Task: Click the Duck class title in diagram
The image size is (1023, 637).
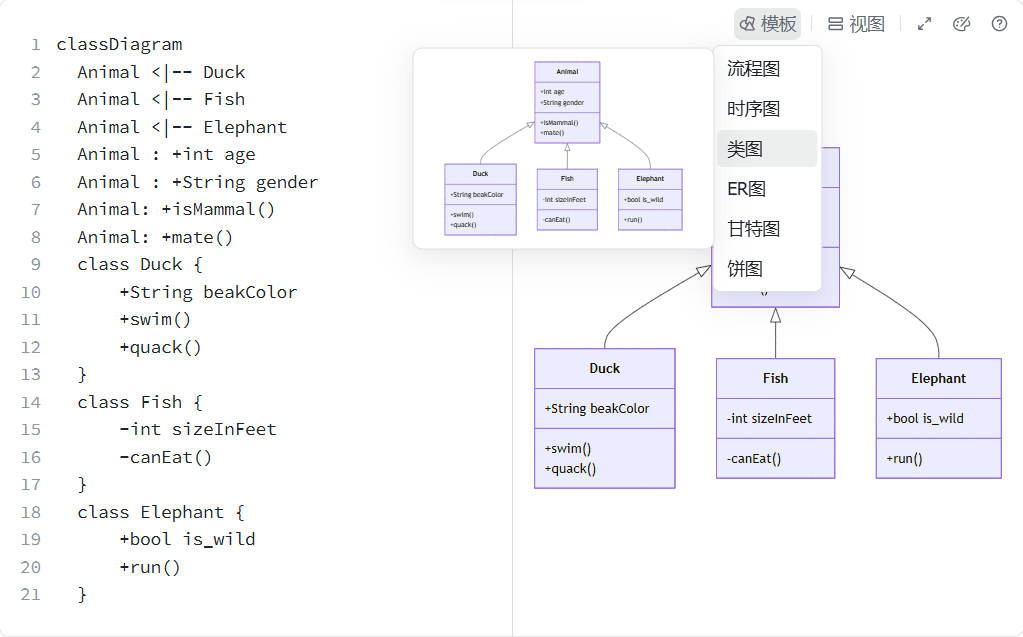Action: point(604,368)
